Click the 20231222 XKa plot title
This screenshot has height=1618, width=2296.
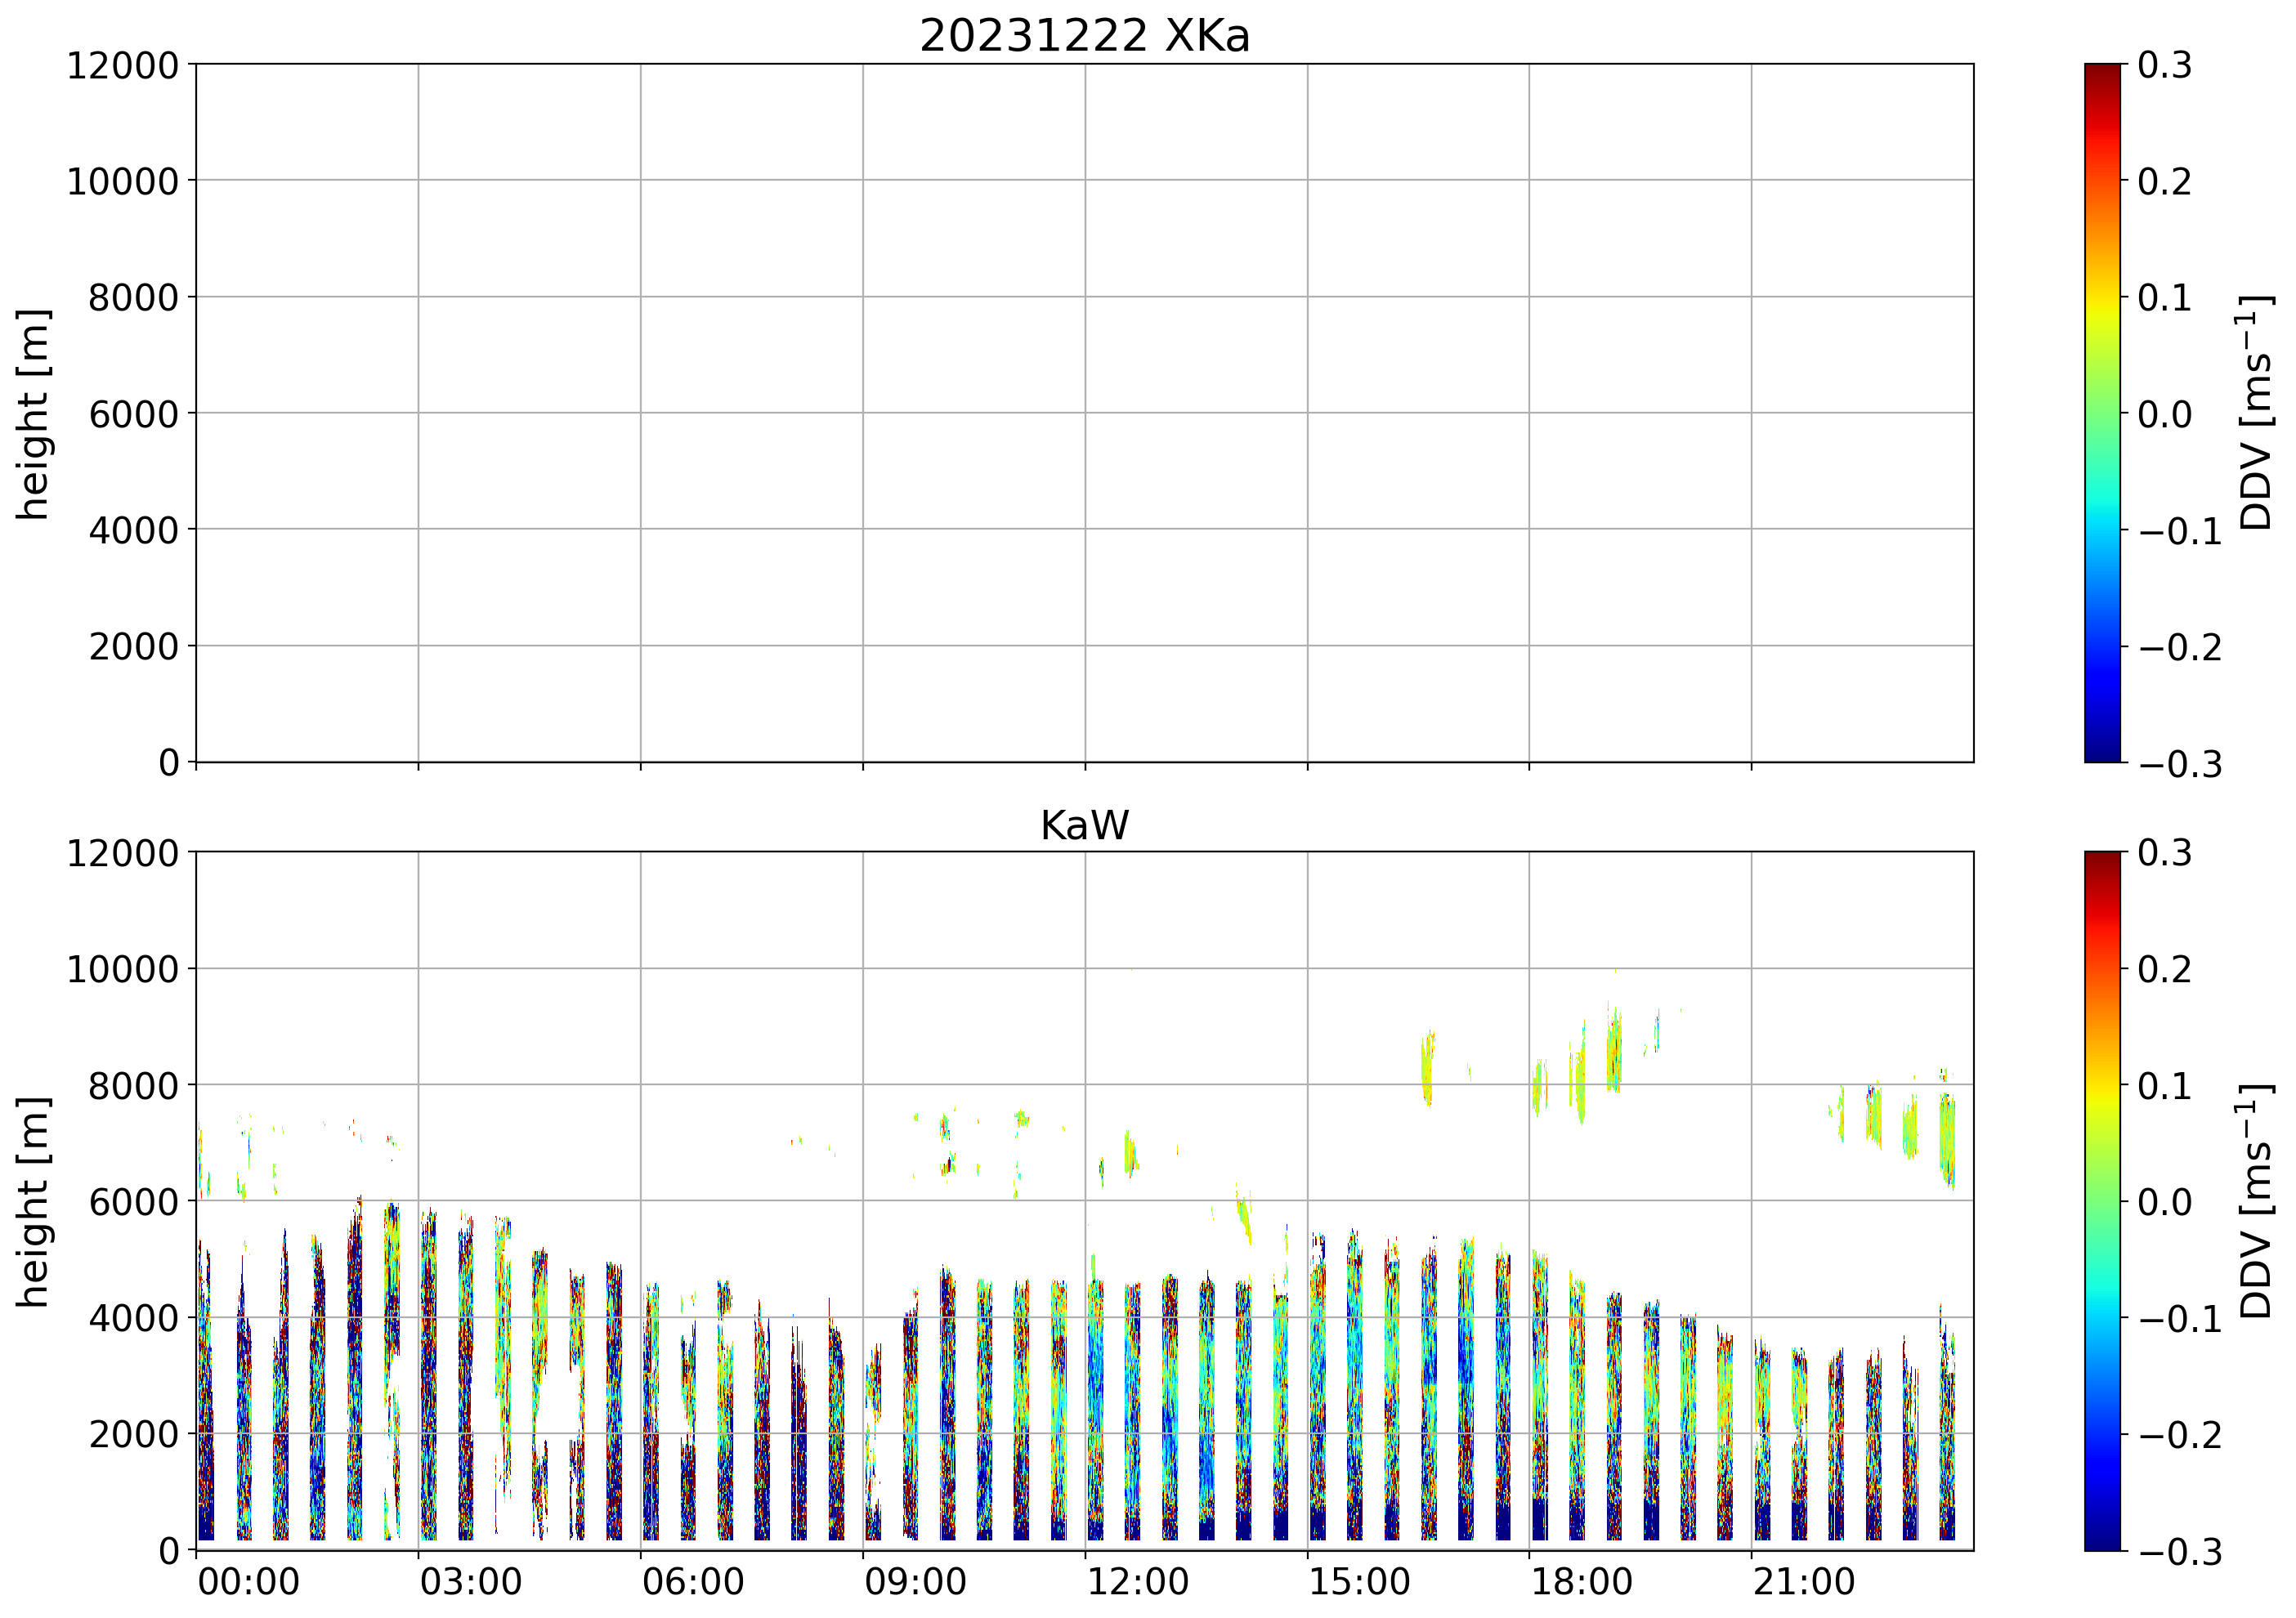pyautogui.click(x=1084, y=37)
